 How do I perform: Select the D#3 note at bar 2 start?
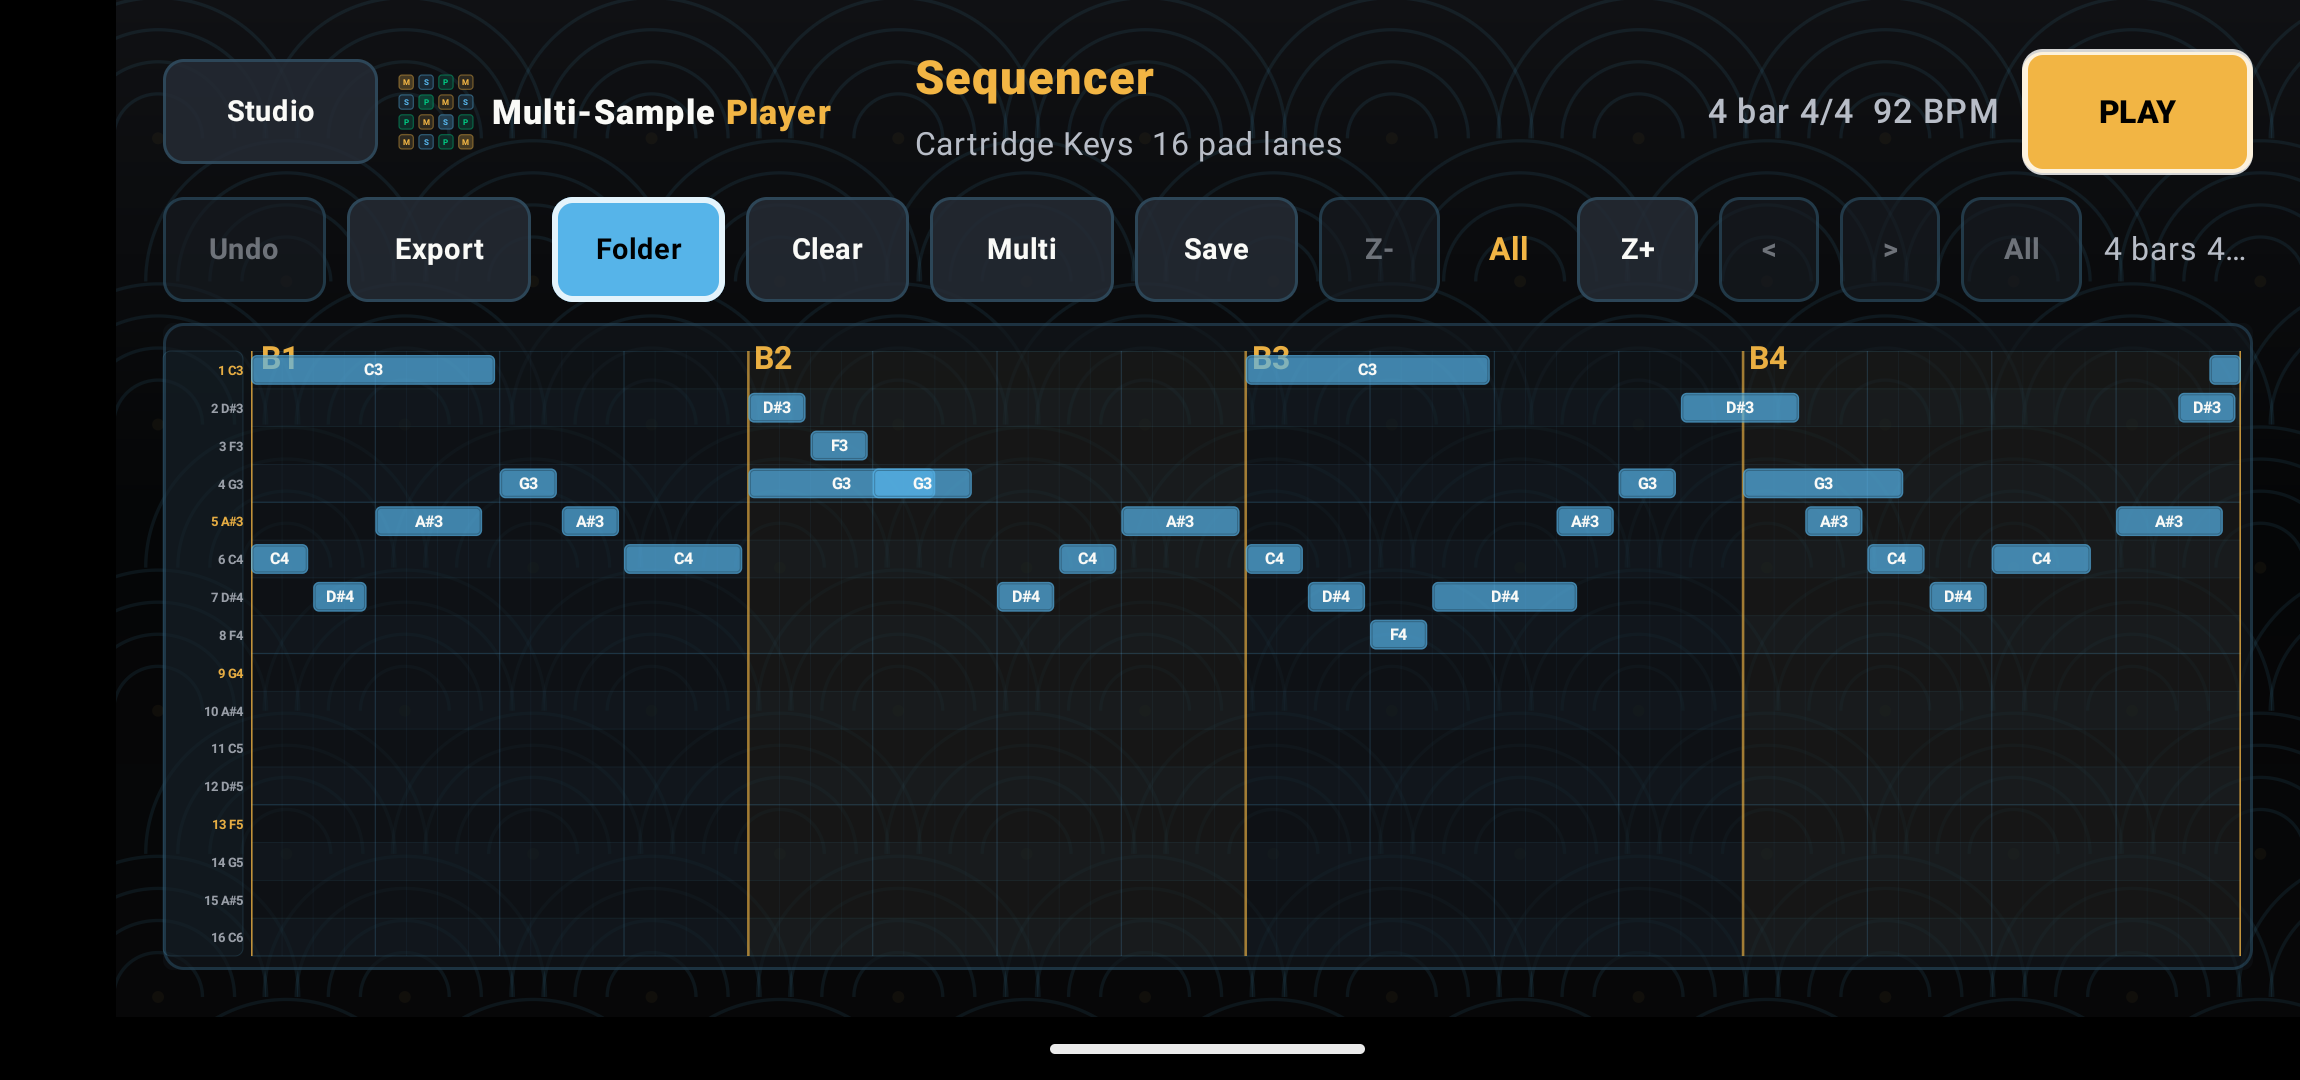tap(777, 407)
